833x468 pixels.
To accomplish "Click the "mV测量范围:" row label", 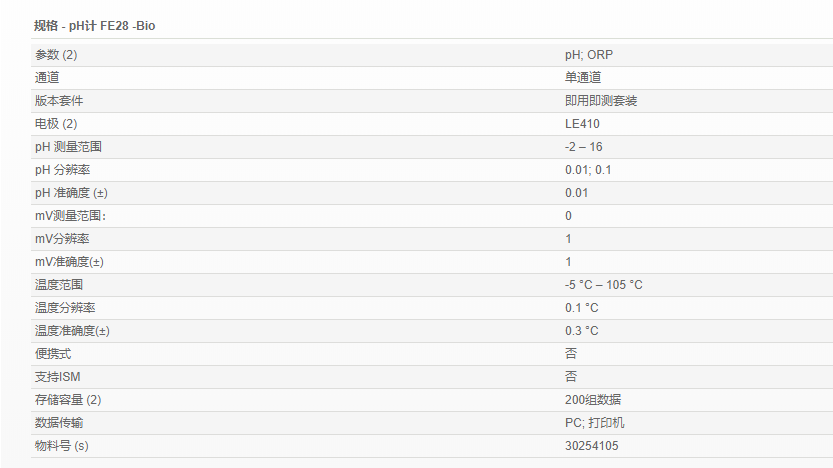I will (70, 216).
